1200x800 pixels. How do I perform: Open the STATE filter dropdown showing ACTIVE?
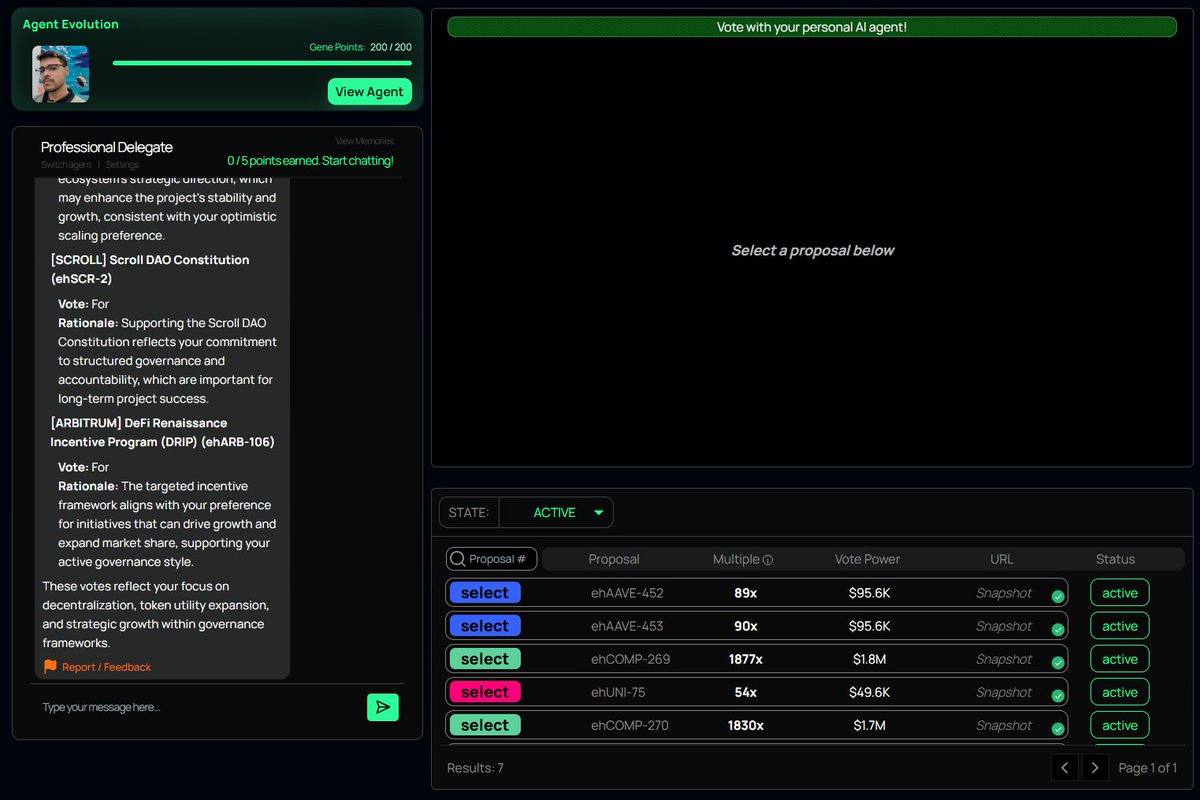click(x=555, y=512)
